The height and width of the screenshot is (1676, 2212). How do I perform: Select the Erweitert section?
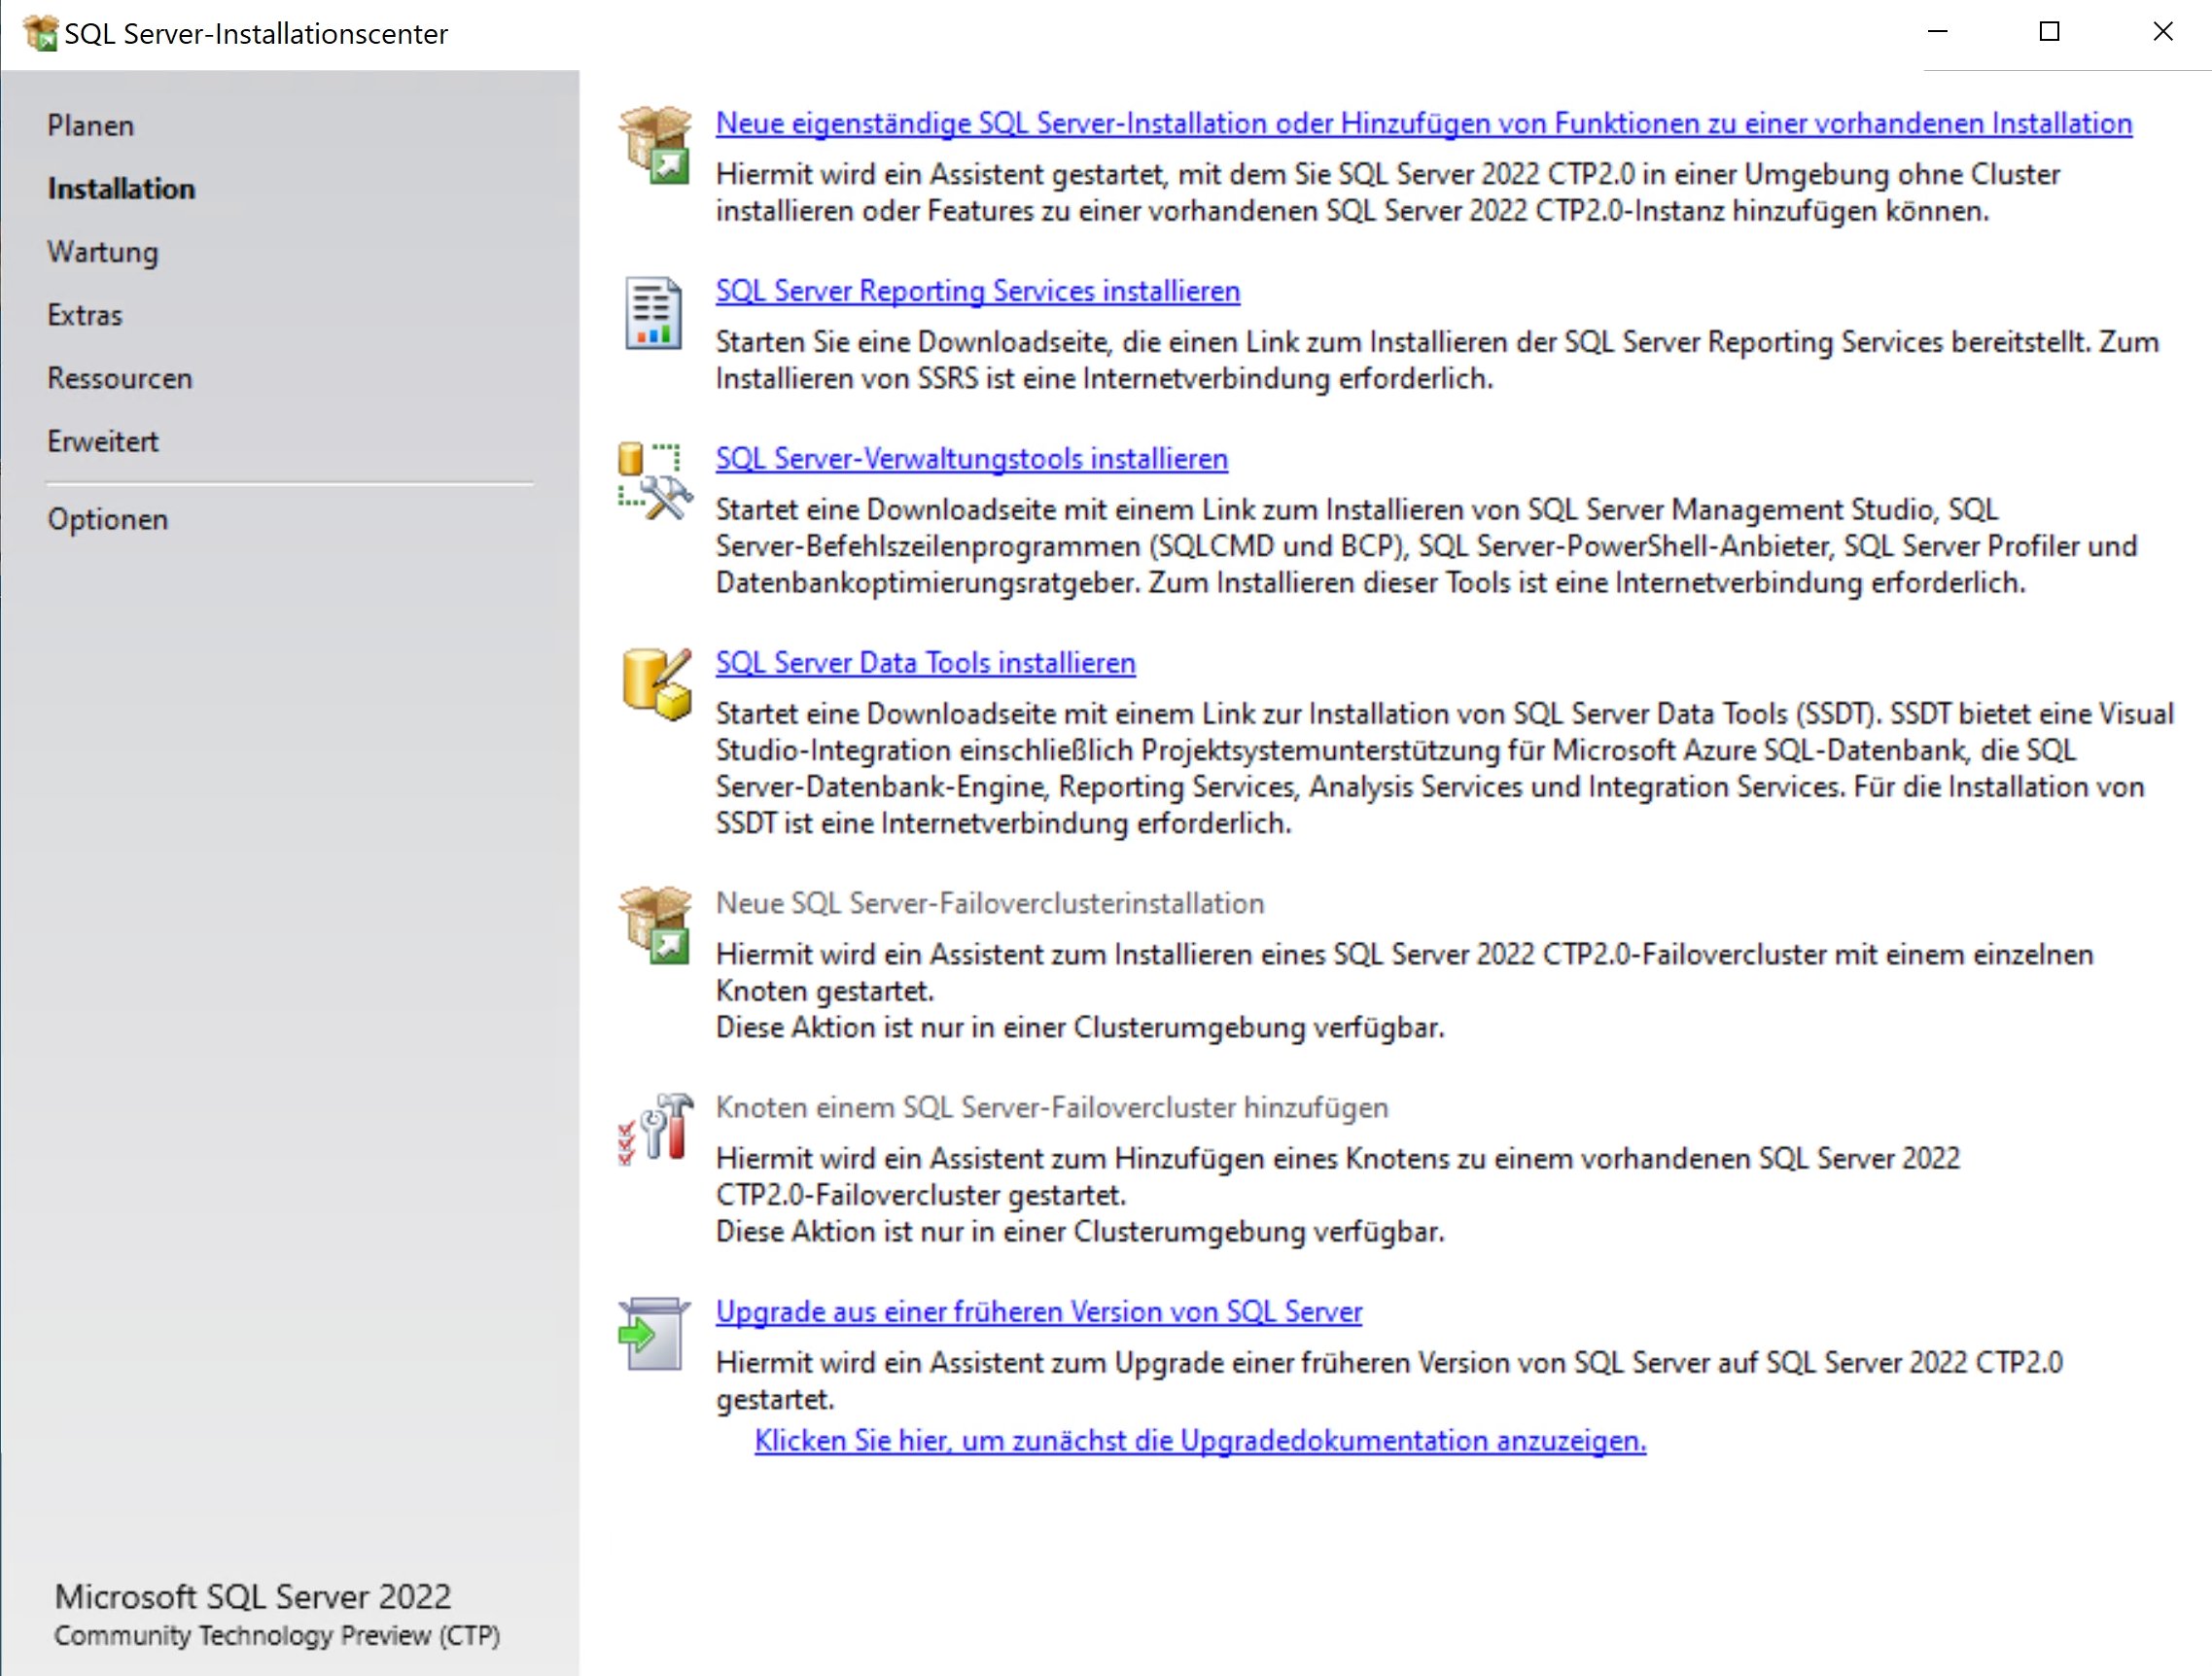point(102,441)
